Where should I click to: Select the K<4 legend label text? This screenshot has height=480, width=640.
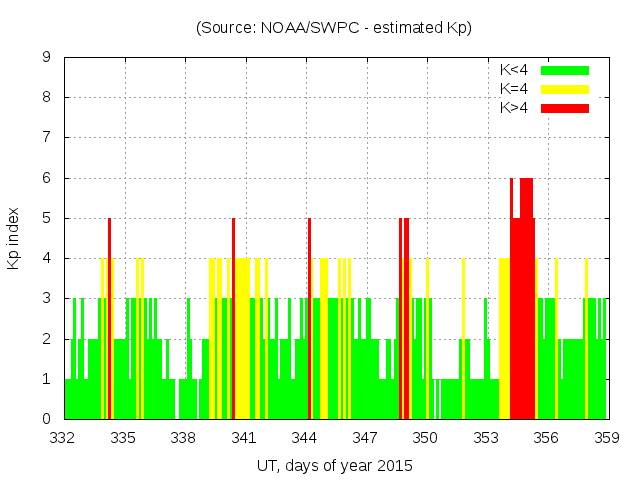click(x=515, y=70)
